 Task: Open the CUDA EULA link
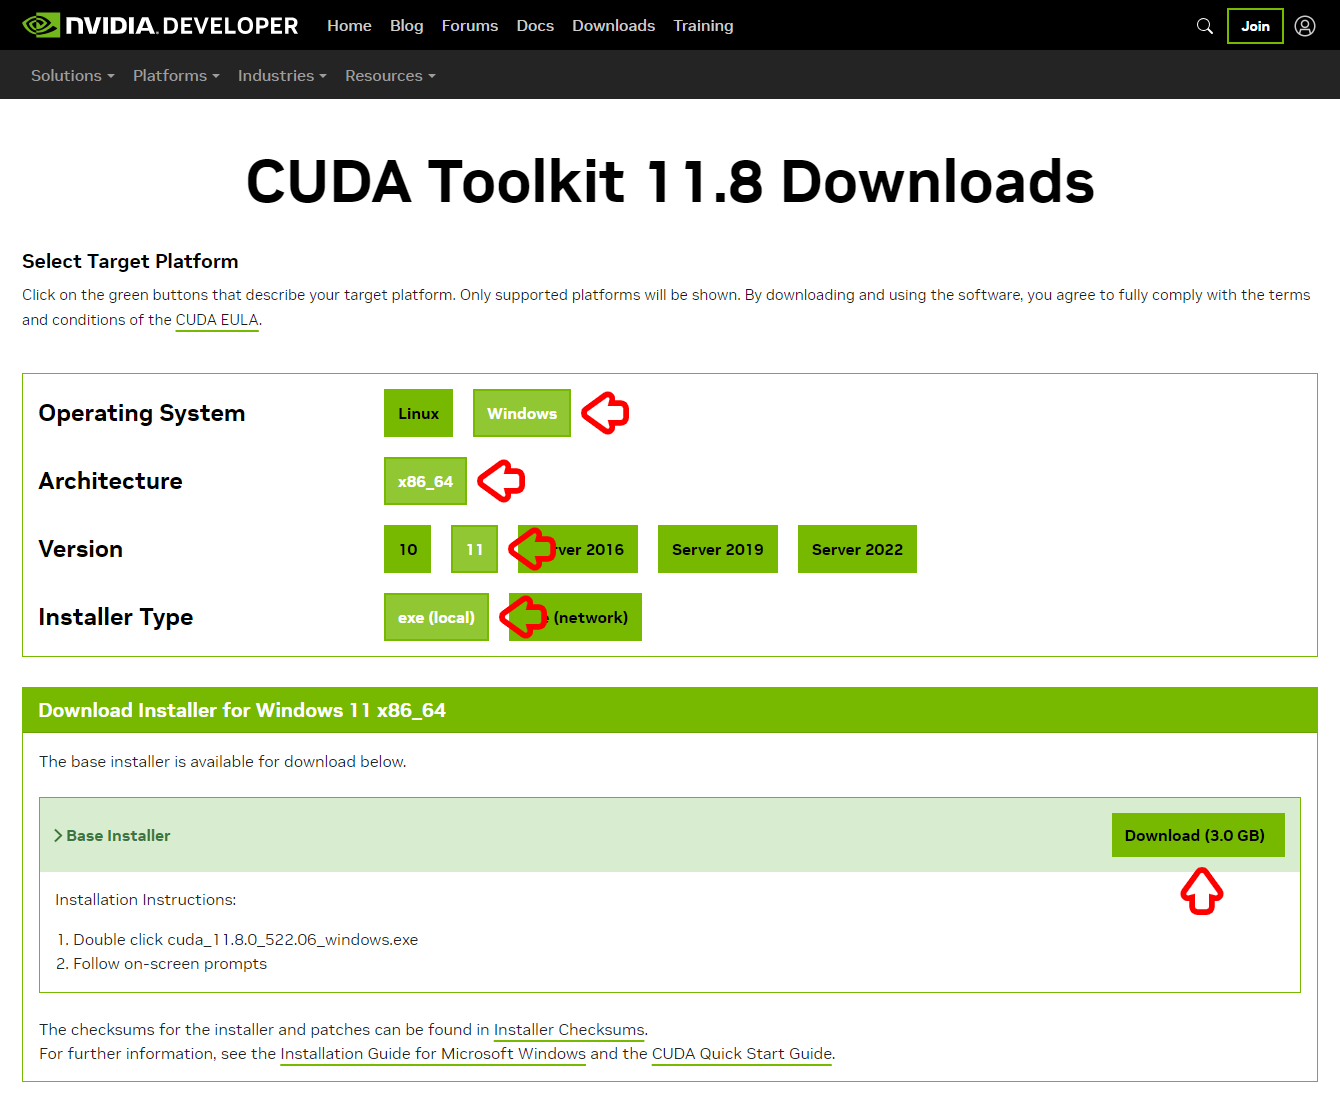click(216, 320)
